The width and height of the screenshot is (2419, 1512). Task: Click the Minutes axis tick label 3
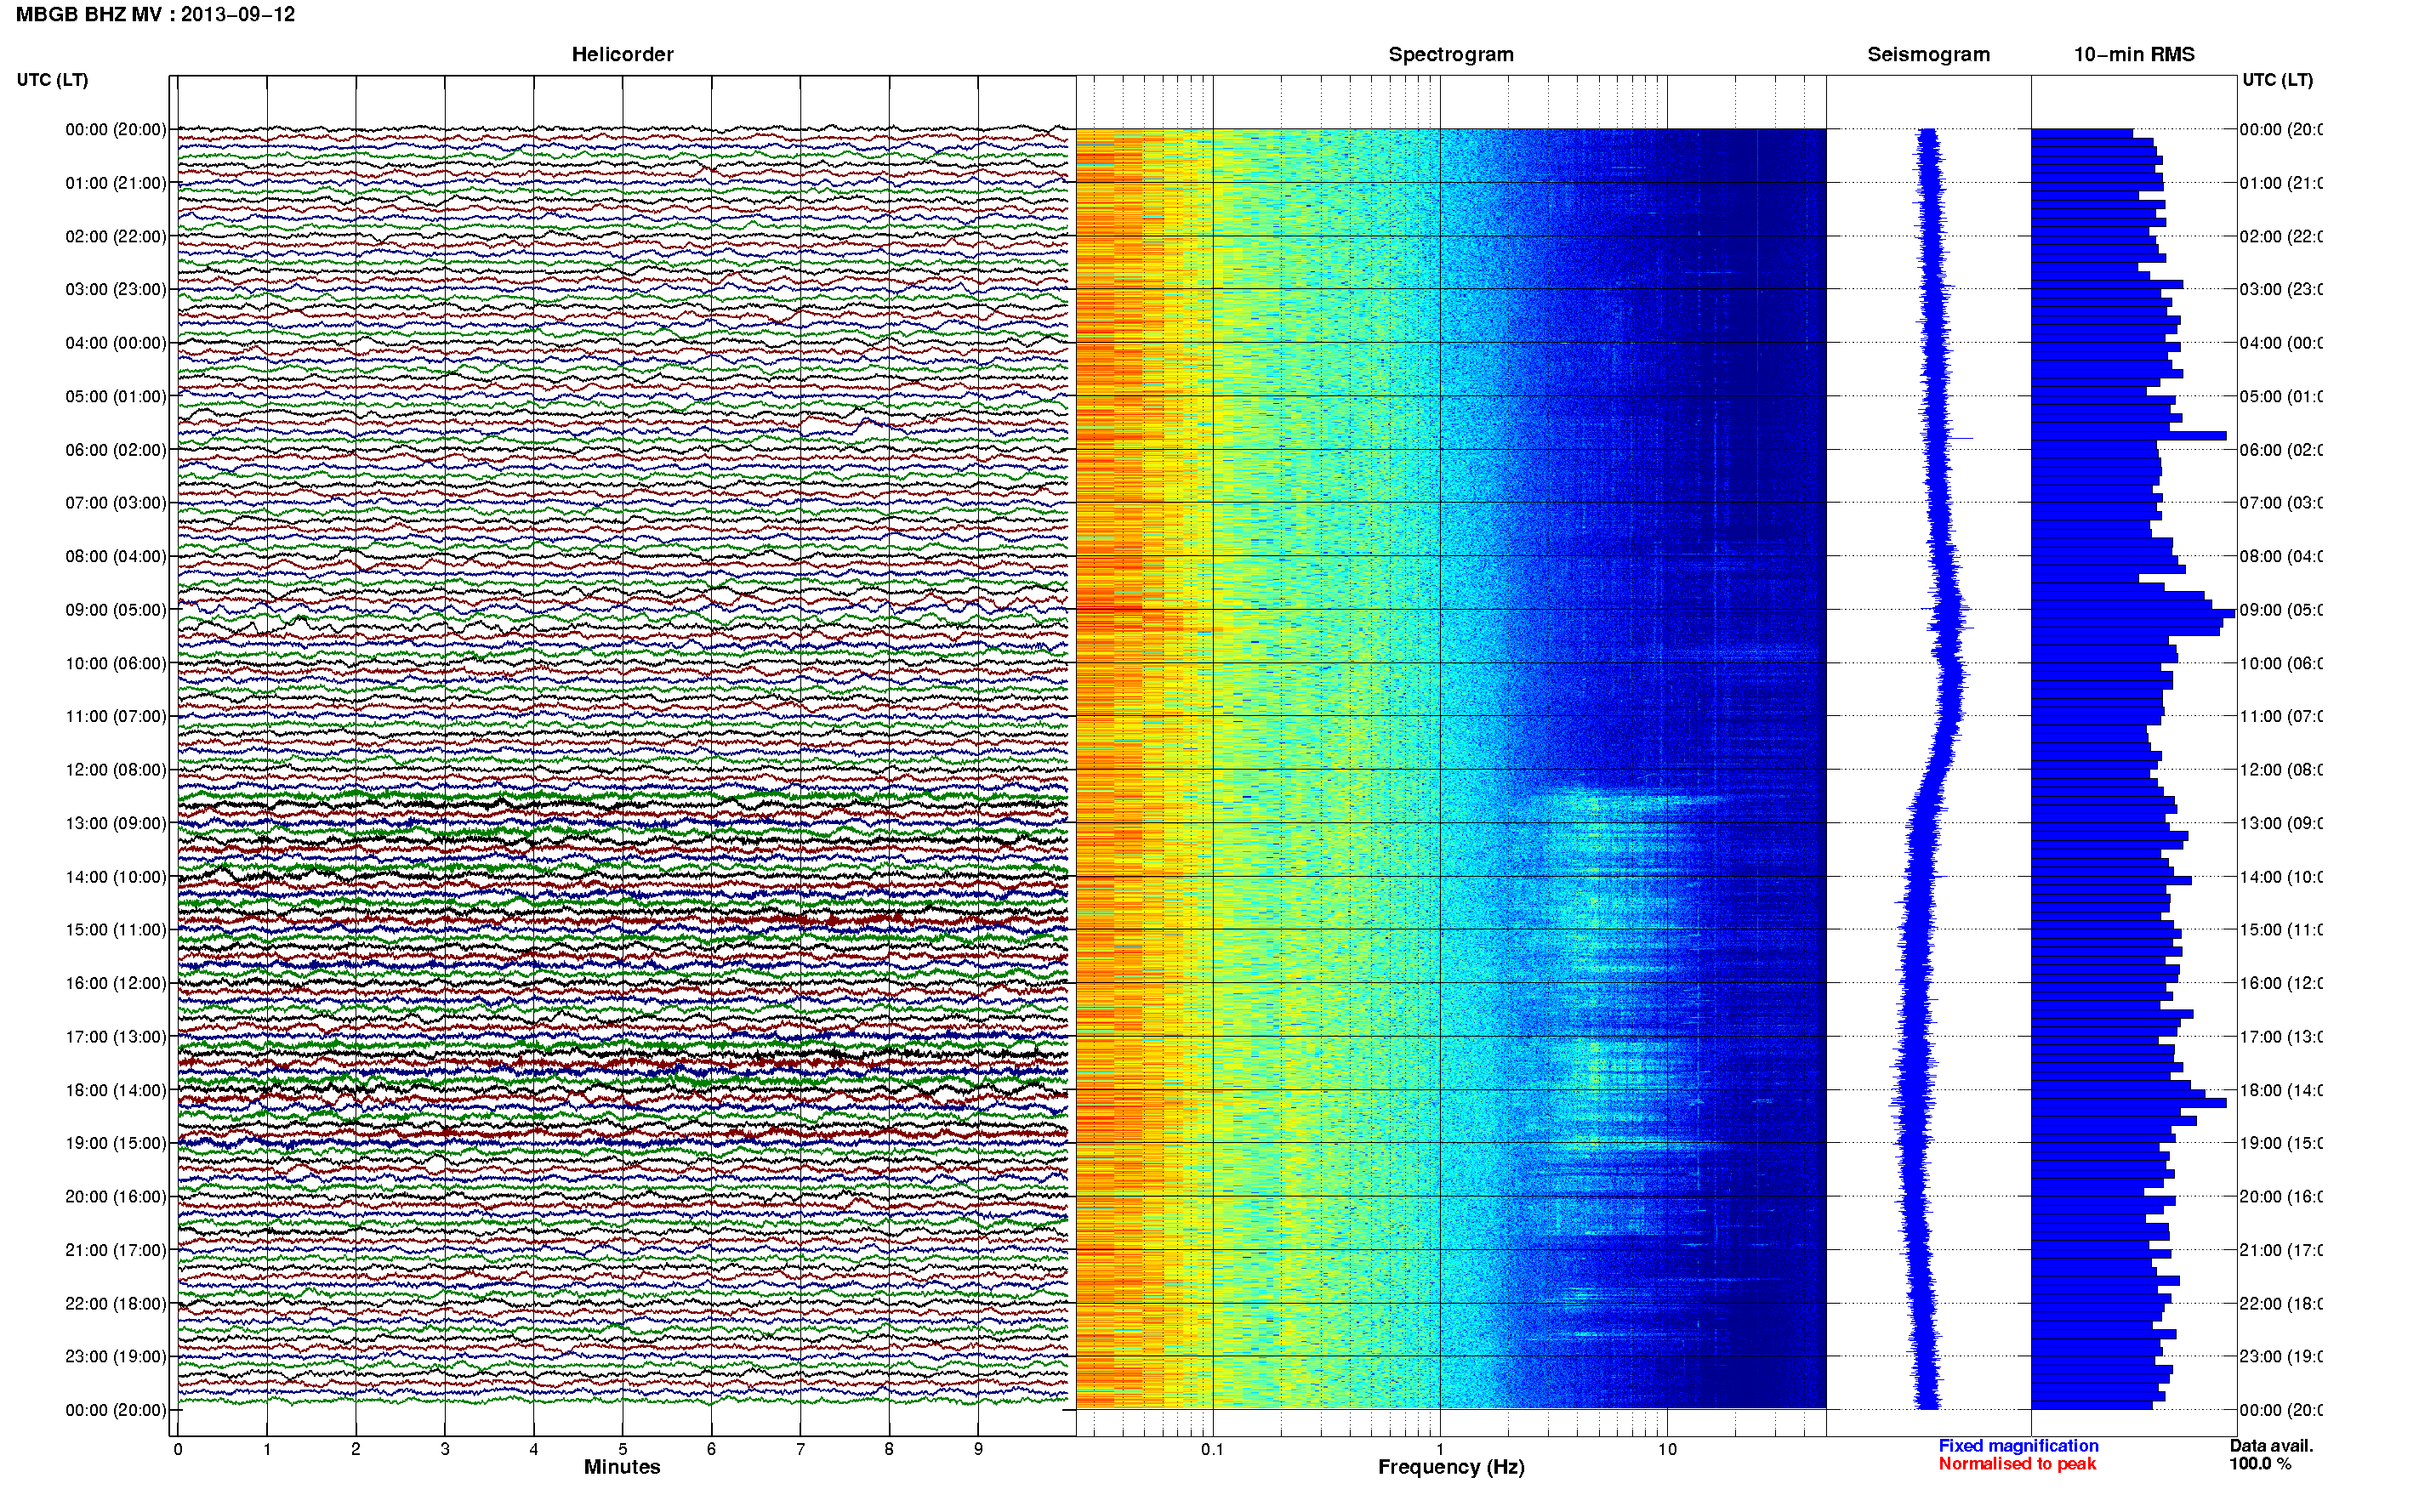click(x=445, y=1449)
